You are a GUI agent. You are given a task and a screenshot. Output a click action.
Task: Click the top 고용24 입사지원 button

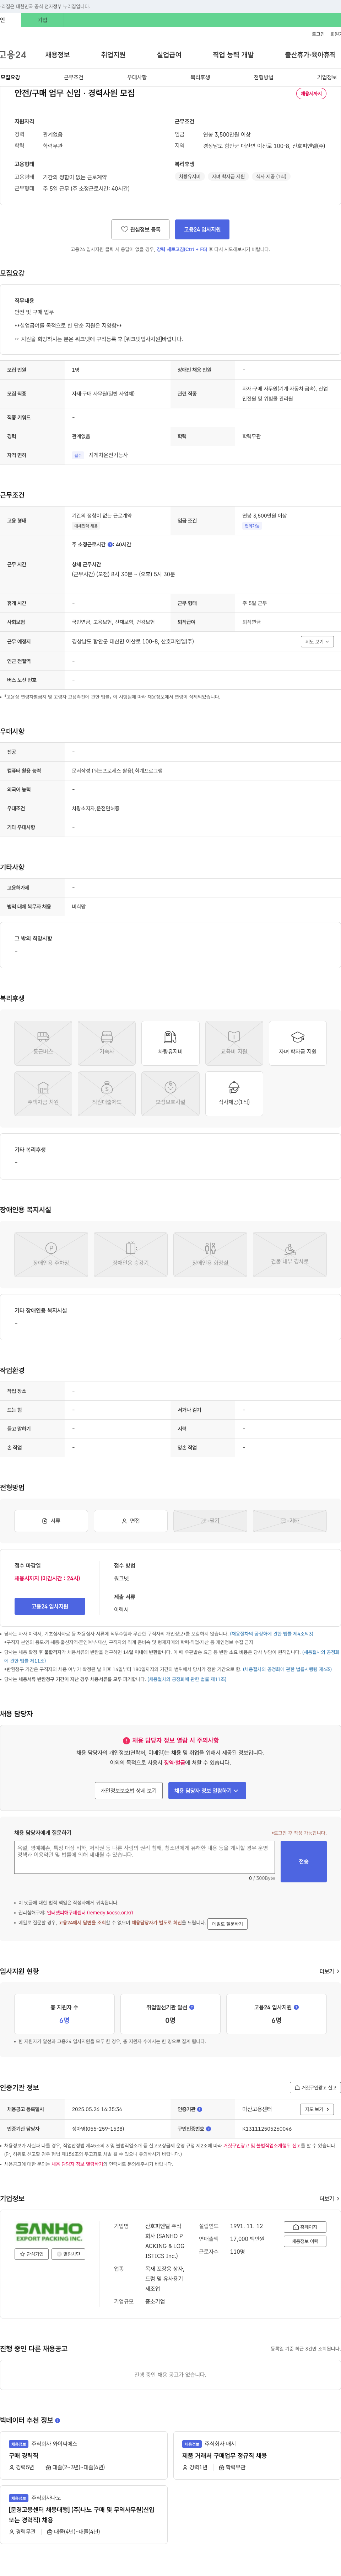tap(202, 229)
